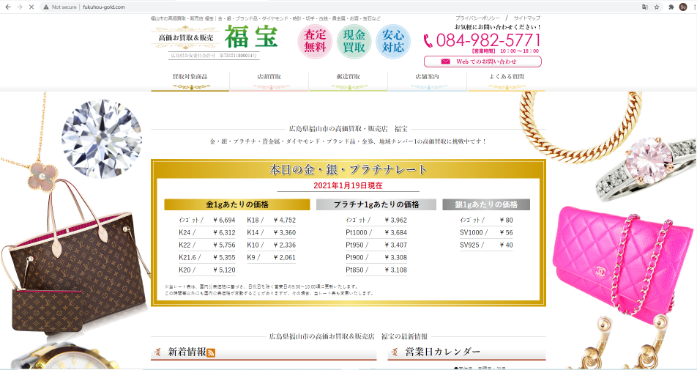
Task: Click the 新着情報 section heading
Action: click(x=187, y=352)
